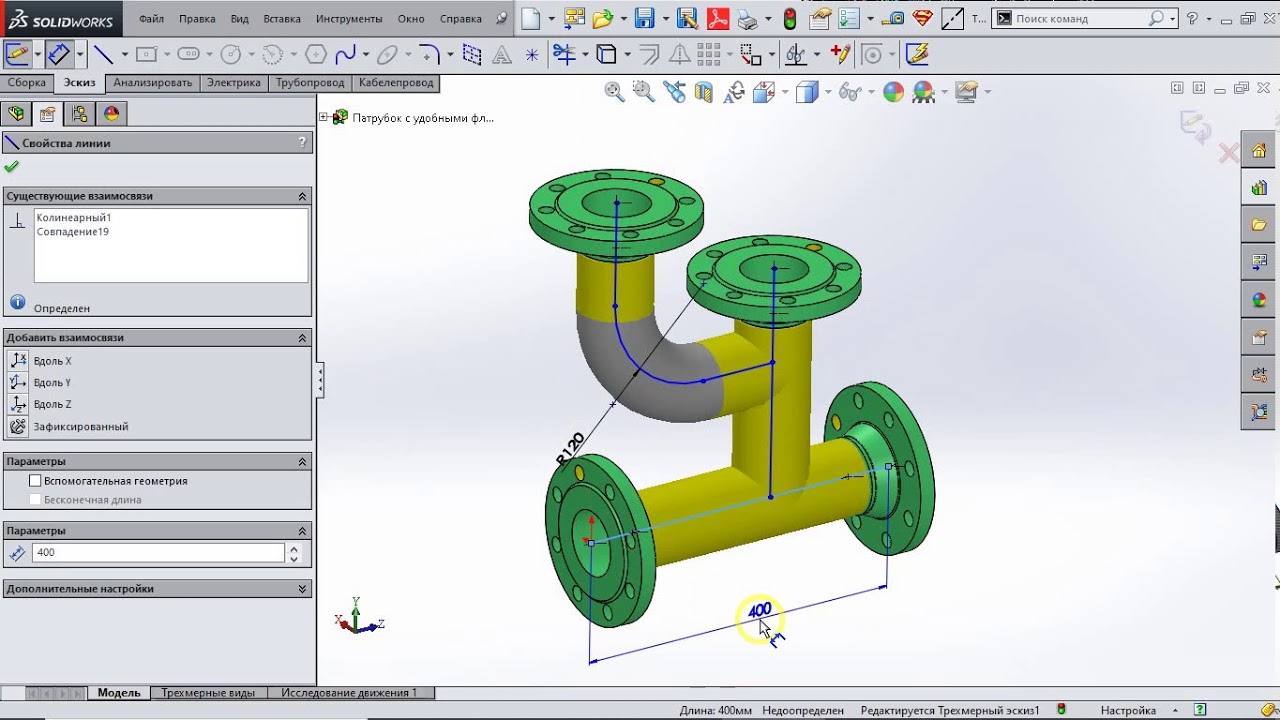Collapse Добавить взаимосвязи section
The height and width of the screenshot is (720, 1280).
(303, 338)
